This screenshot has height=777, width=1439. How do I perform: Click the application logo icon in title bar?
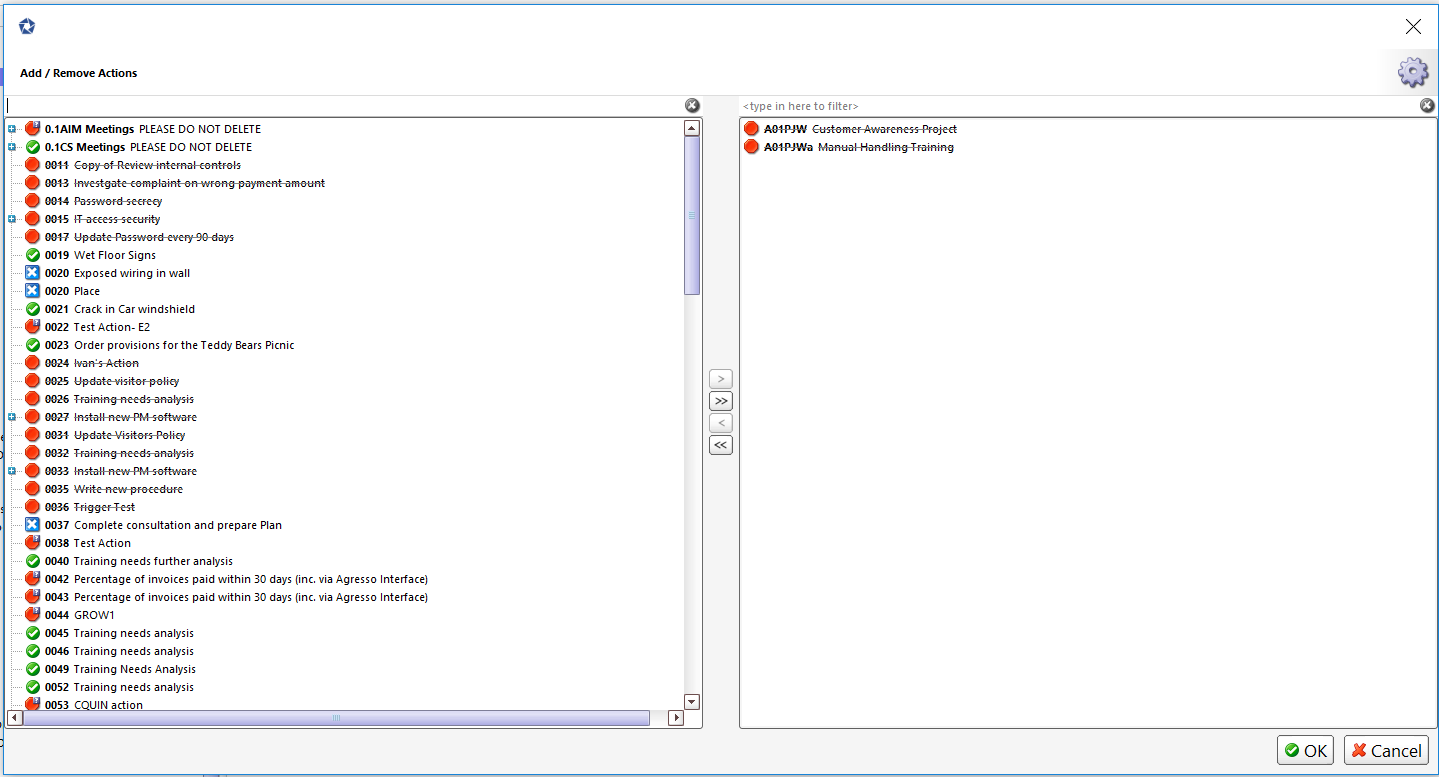point(27,27)
